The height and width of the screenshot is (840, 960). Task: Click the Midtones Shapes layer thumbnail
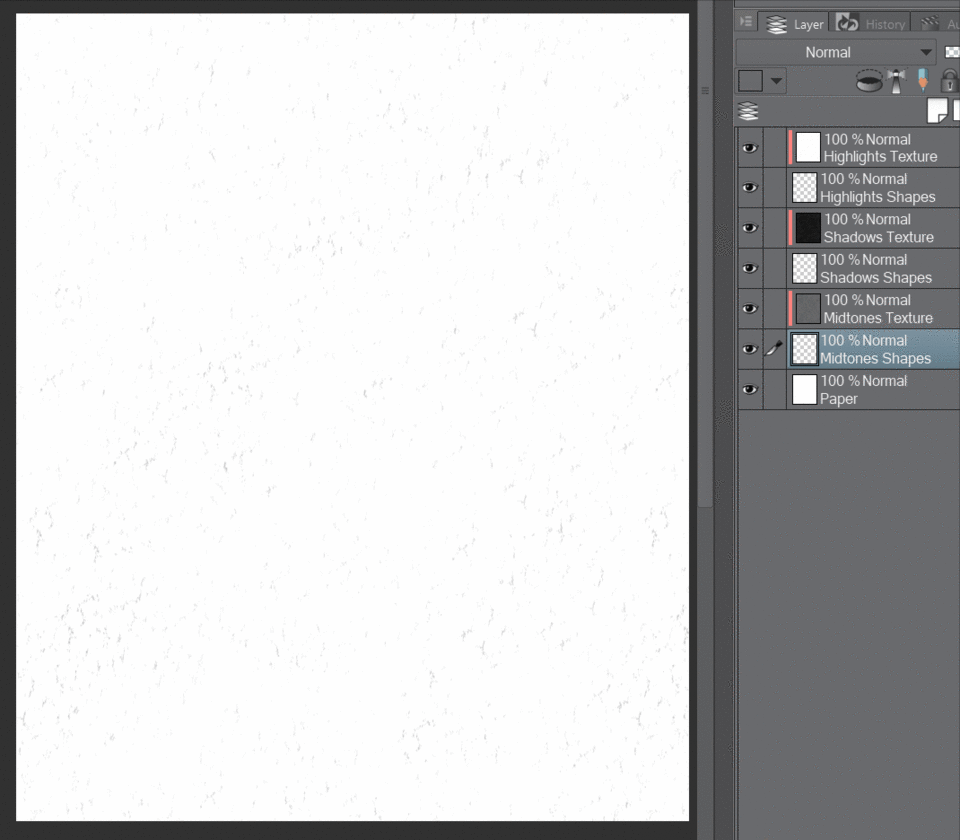(x=803, y=349)
